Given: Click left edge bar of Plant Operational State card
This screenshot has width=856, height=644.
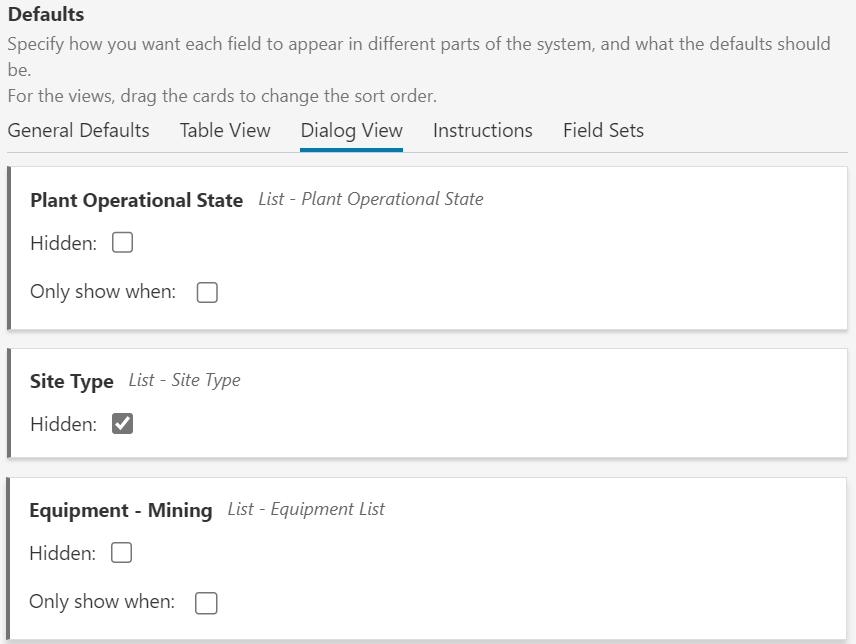Looking at the screenshot, I should (9, 248).
